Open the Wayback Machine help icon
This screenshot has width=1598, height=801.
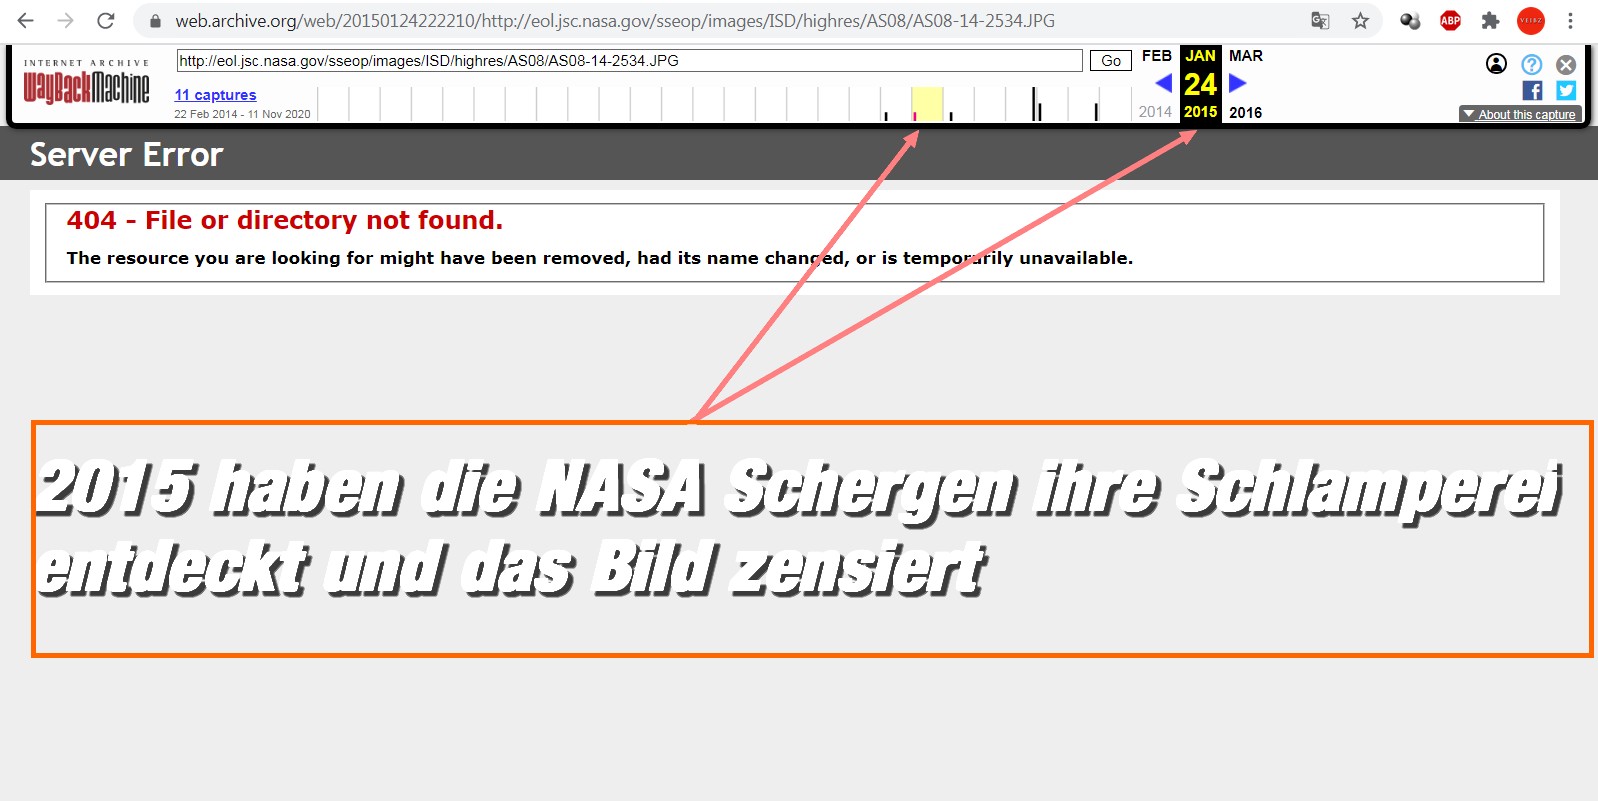point(1531,64)
